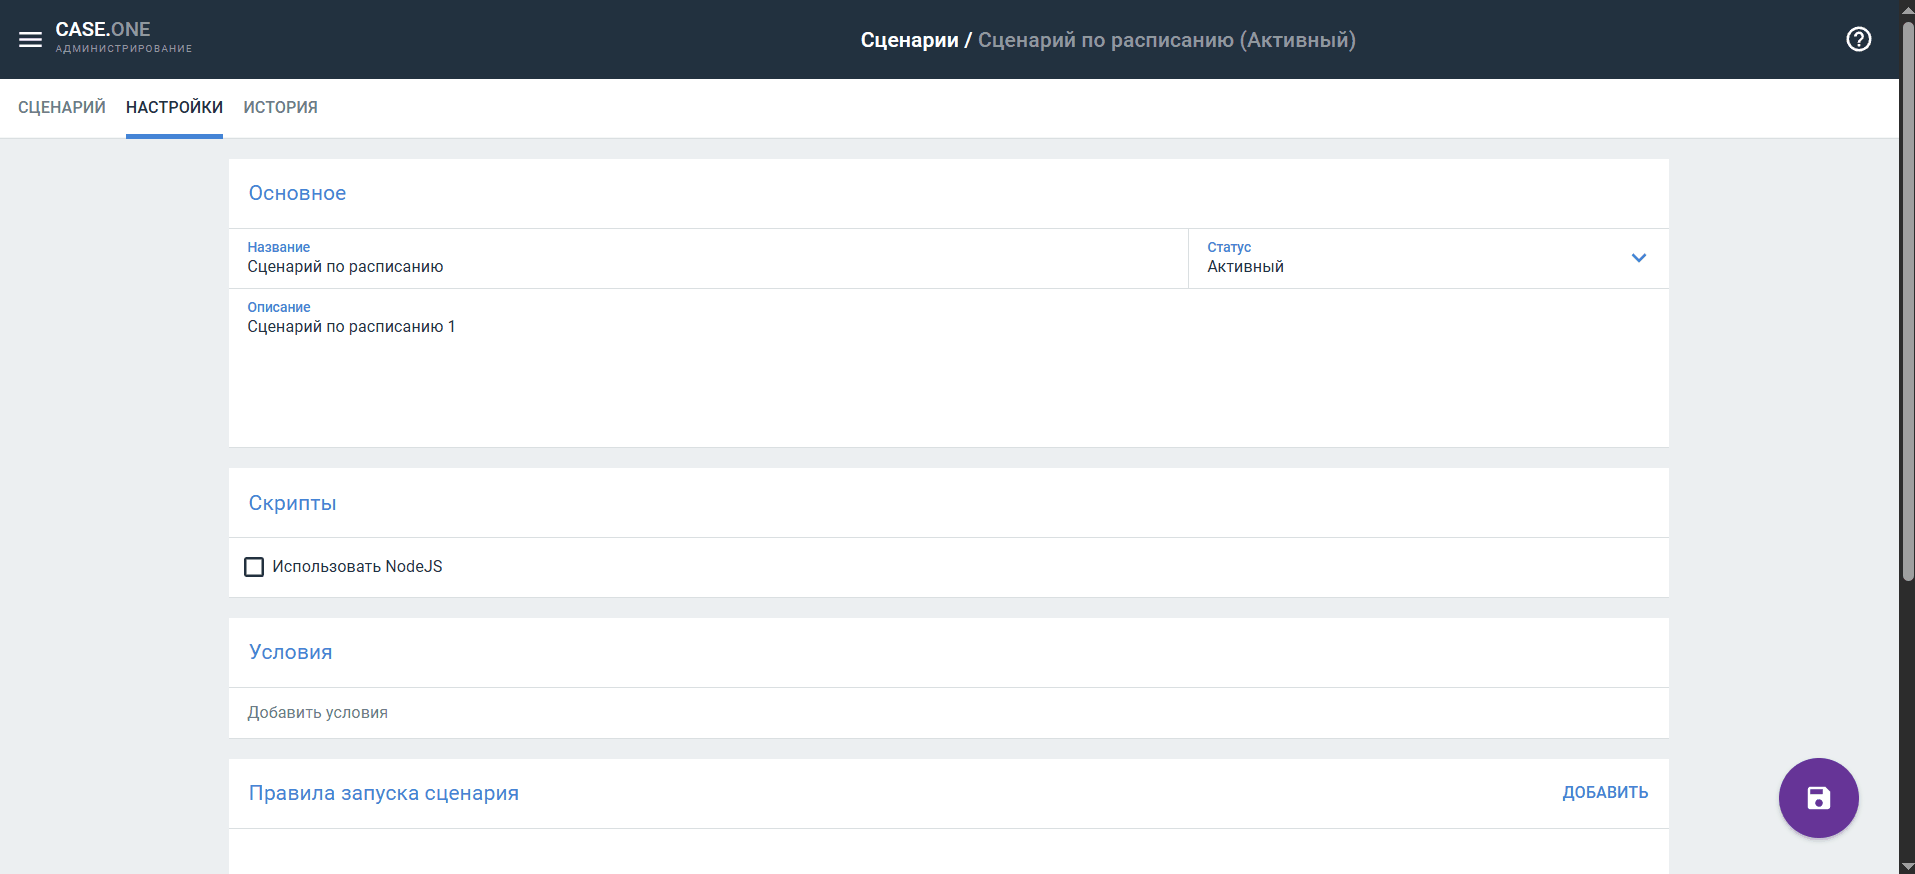
Task: Enable the Использовать NodeJS checkbox
Action: tap(254, 567)
